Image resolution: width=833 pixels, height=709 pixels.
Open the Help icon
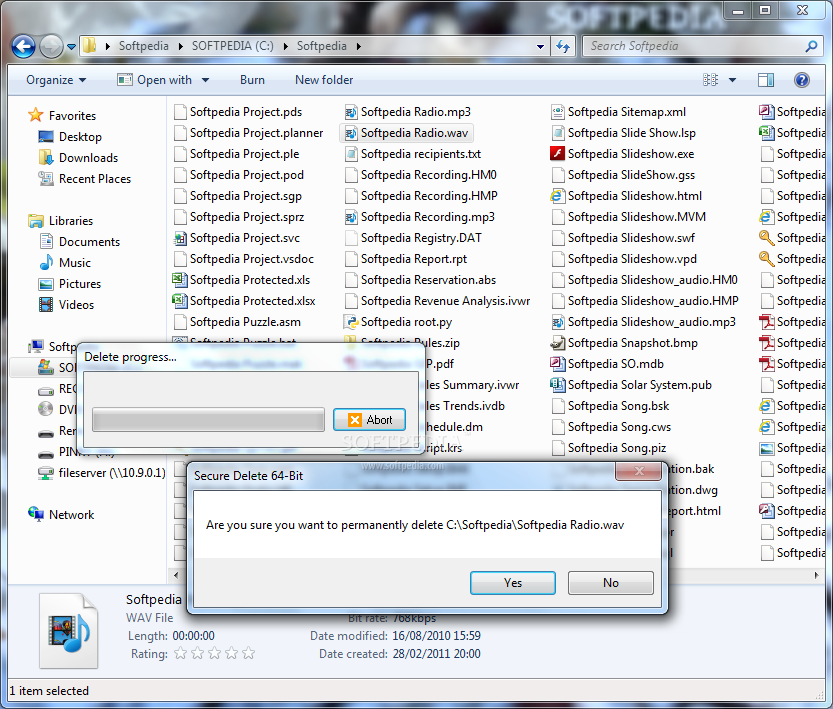point(801,80)
